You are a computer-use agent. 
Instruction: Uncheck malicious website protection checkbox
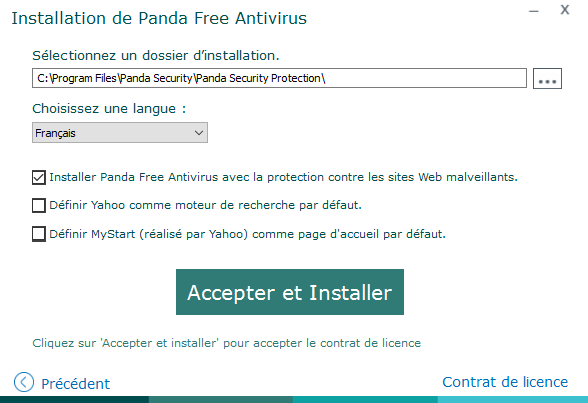(39, 177)
